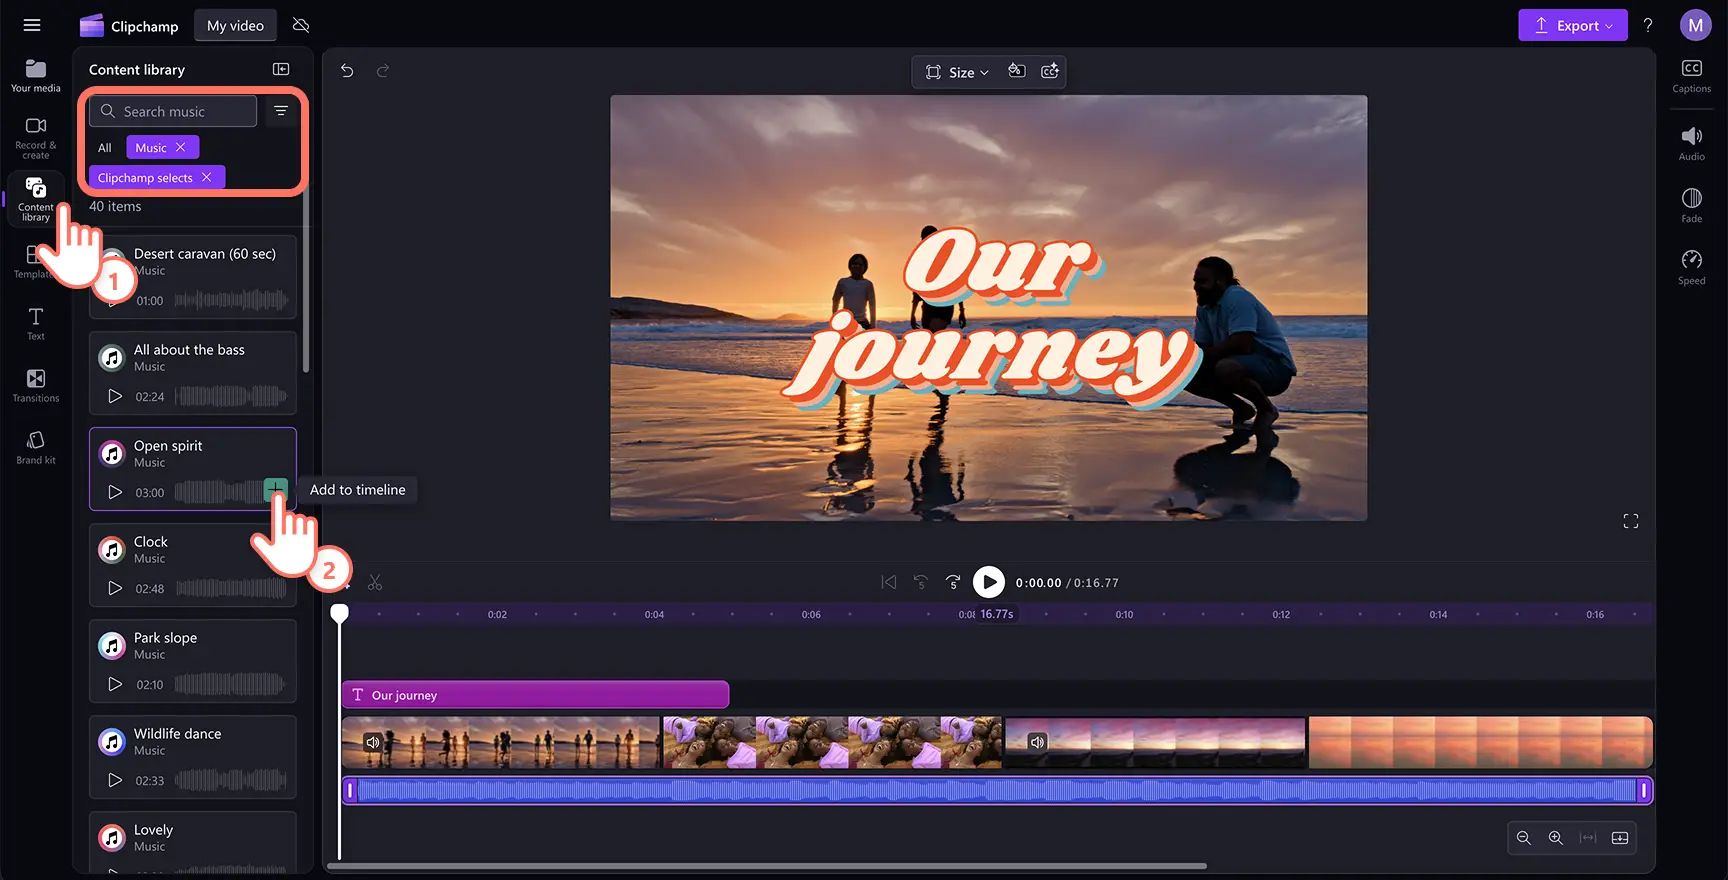The width and height of the screenshot is (1728, 880).
Task: Open the Export dropdown button
Action: (x=1573, y=26)
